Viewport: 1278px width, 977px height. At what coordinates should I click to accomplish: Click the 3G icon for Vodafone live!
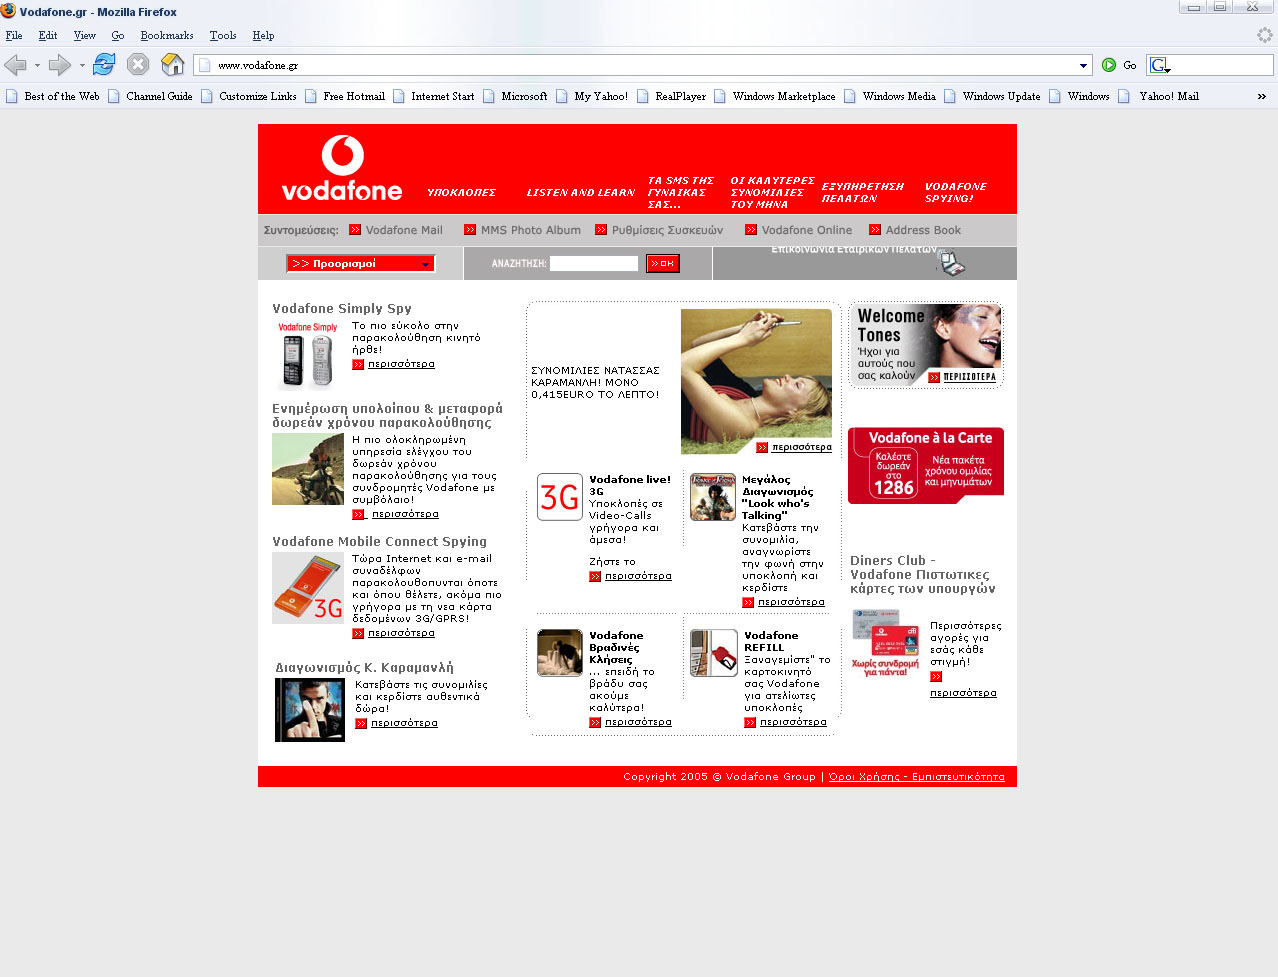(x=560, y=497)
